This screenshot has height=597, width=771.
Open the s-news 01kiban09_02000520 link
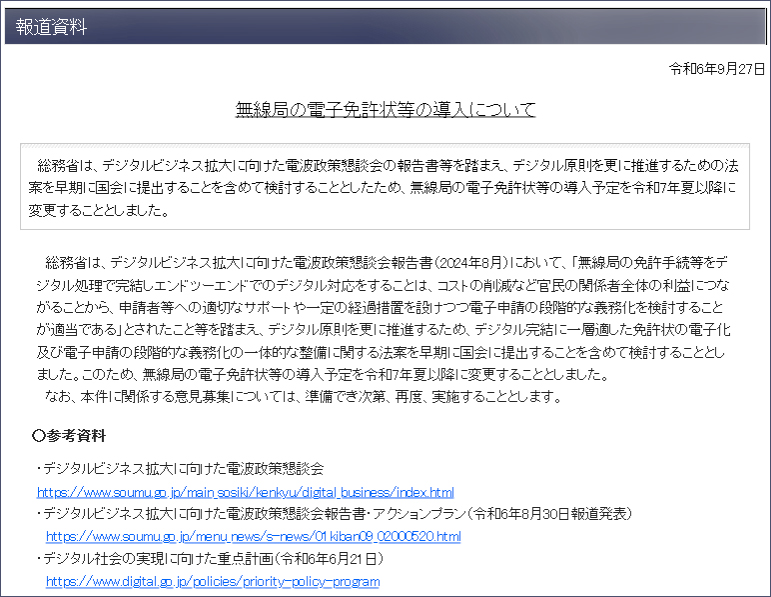[x=253, y=536]
